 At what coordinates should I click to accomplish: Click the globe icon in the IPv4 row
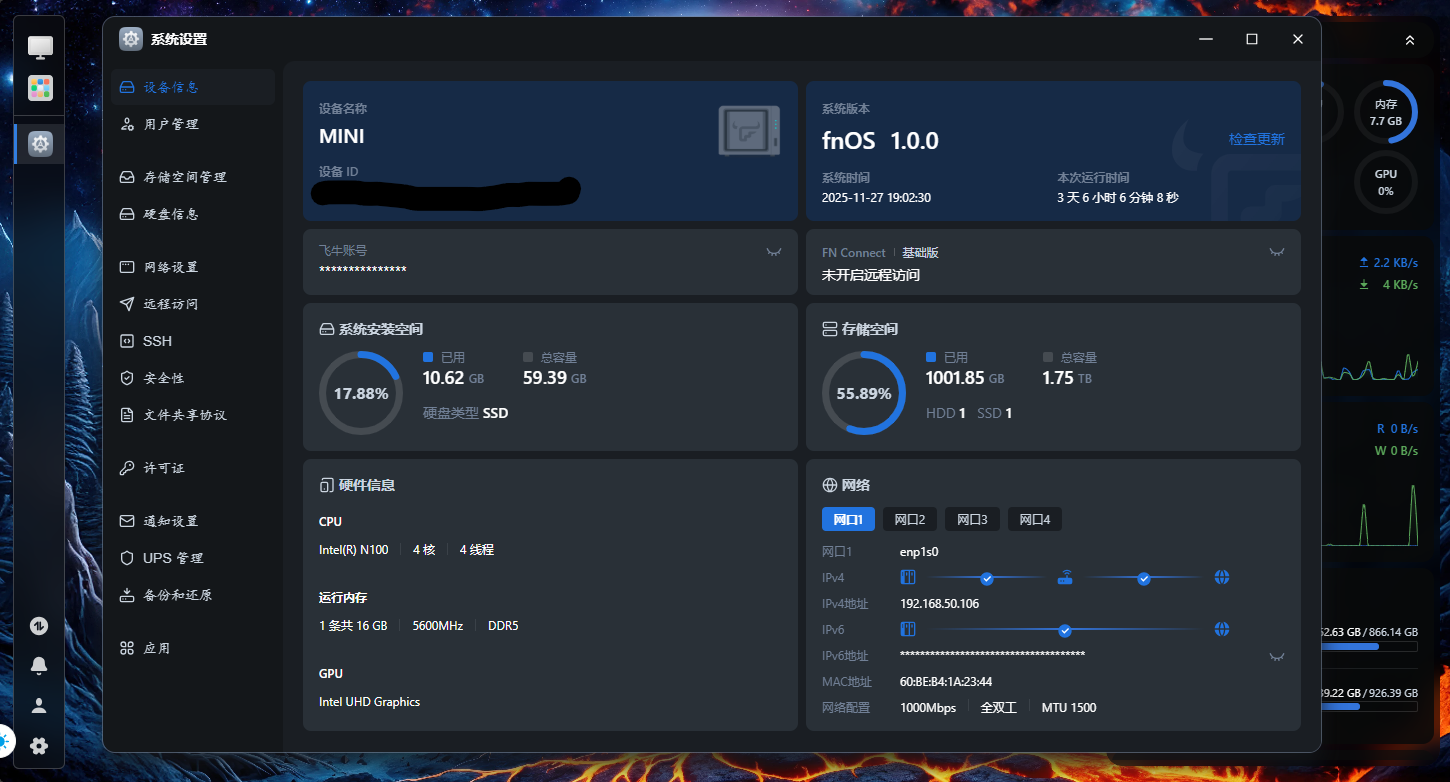point(1221,577)
